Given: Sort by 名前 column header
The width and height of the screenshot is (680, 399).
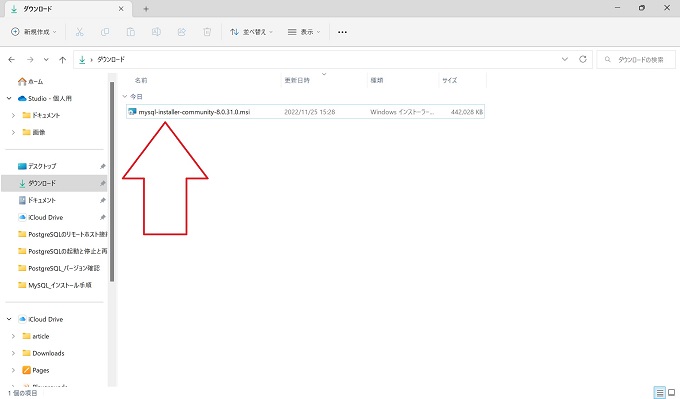Looking at the screenshot, I should pyautogui.click(x=141, y=80).
